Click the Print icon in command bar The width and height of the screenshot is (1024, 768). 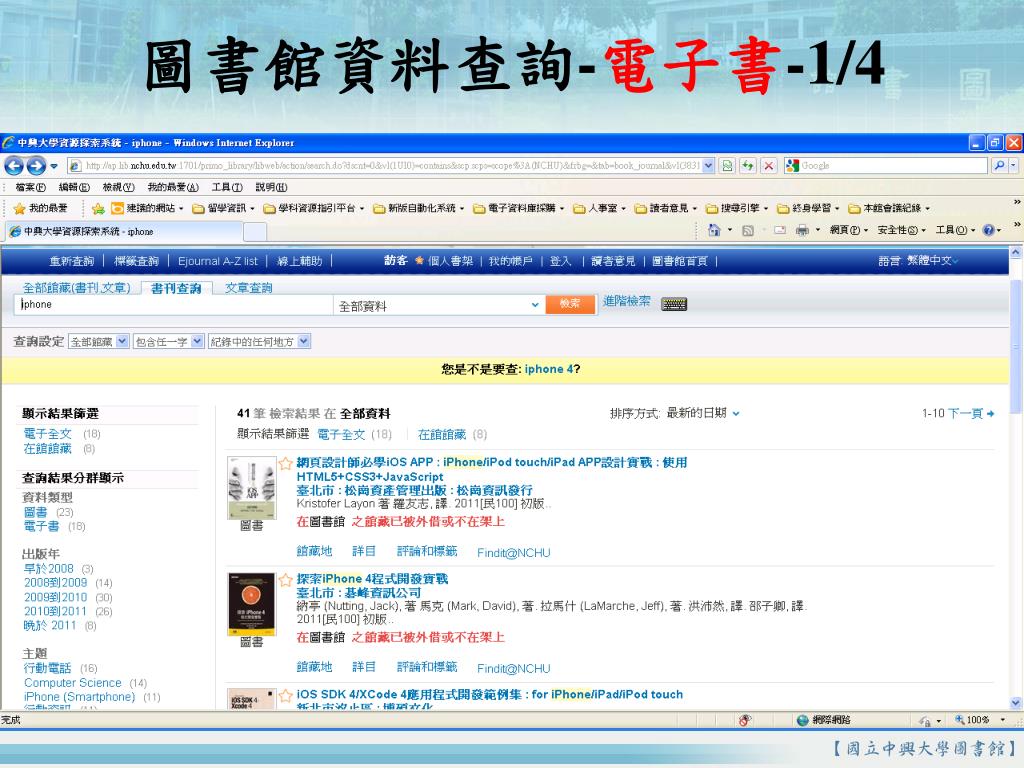point(802,230)
